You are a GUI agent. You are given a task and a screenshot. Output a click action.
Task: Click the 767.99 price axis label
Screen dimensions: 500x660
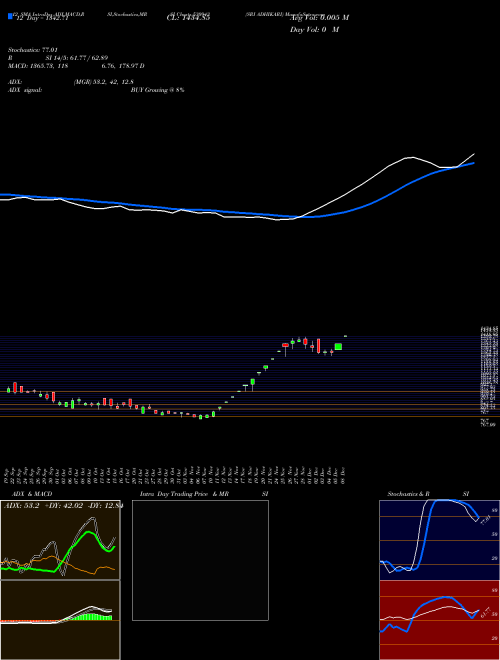(x=488, y=425)
